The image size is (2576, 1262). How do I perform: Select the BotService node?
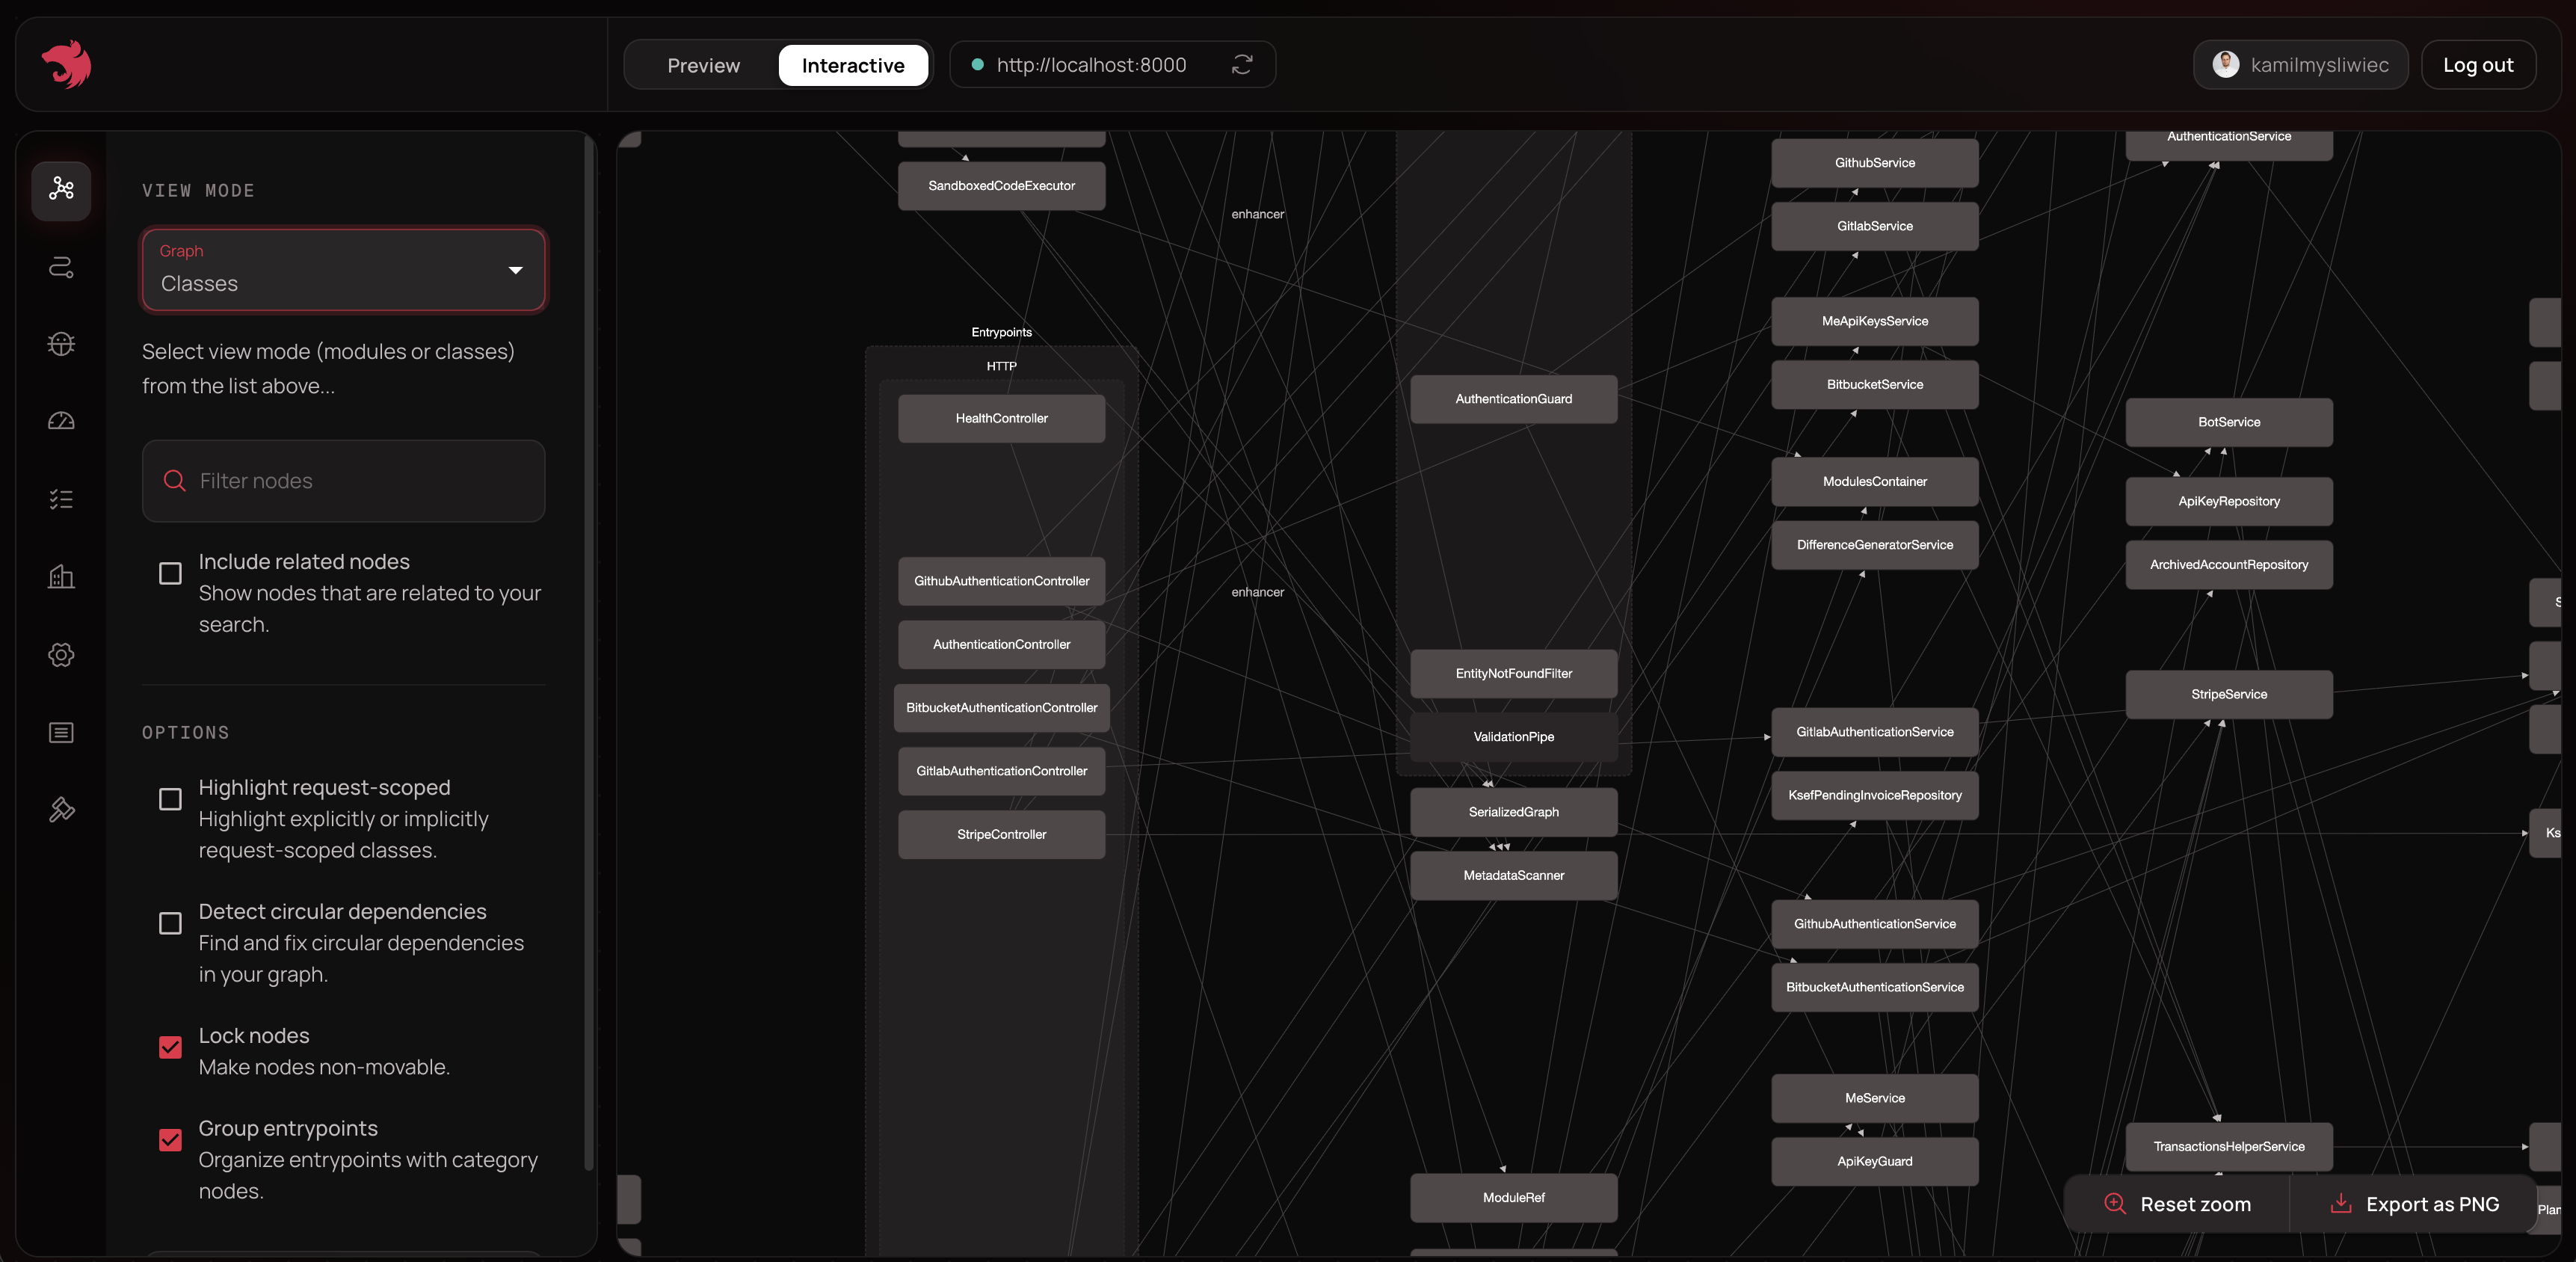(2229, 423)
